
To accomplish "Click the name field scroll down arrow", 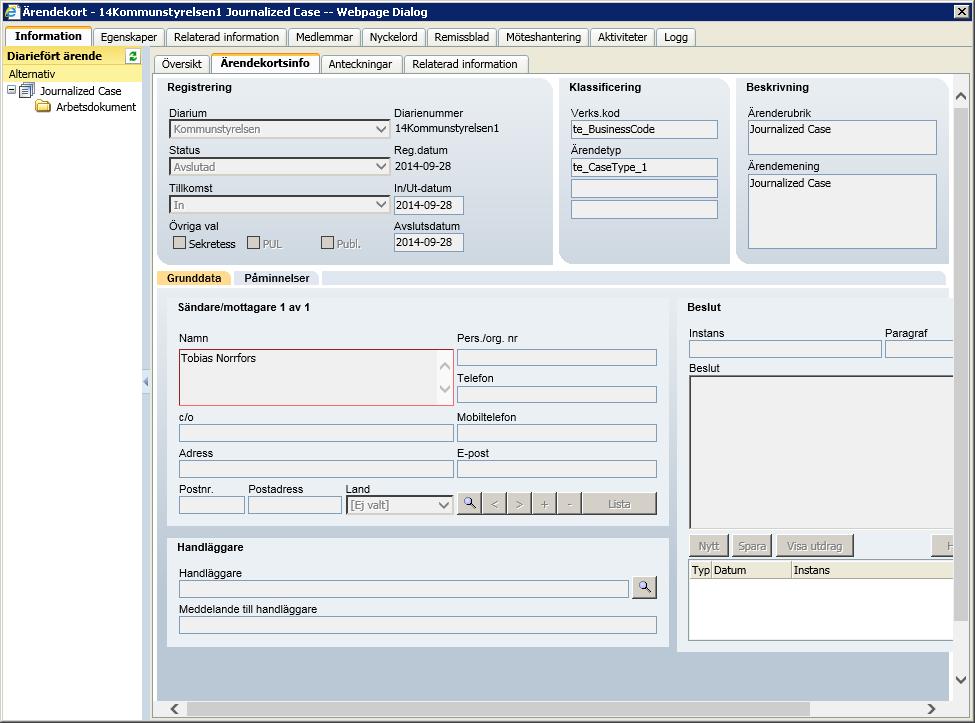I will pyautogui.click(x=445, y=389).
